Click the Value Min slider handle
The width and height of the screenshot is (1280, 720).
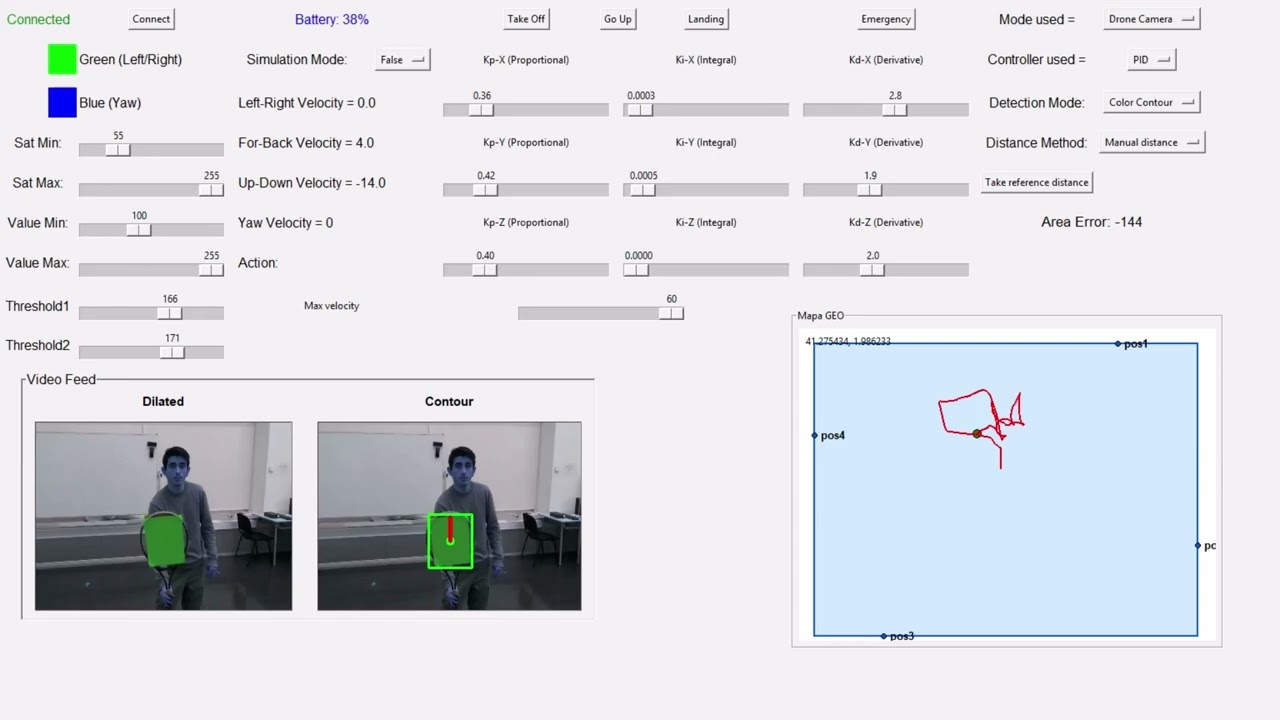click(x=139, y=230)
